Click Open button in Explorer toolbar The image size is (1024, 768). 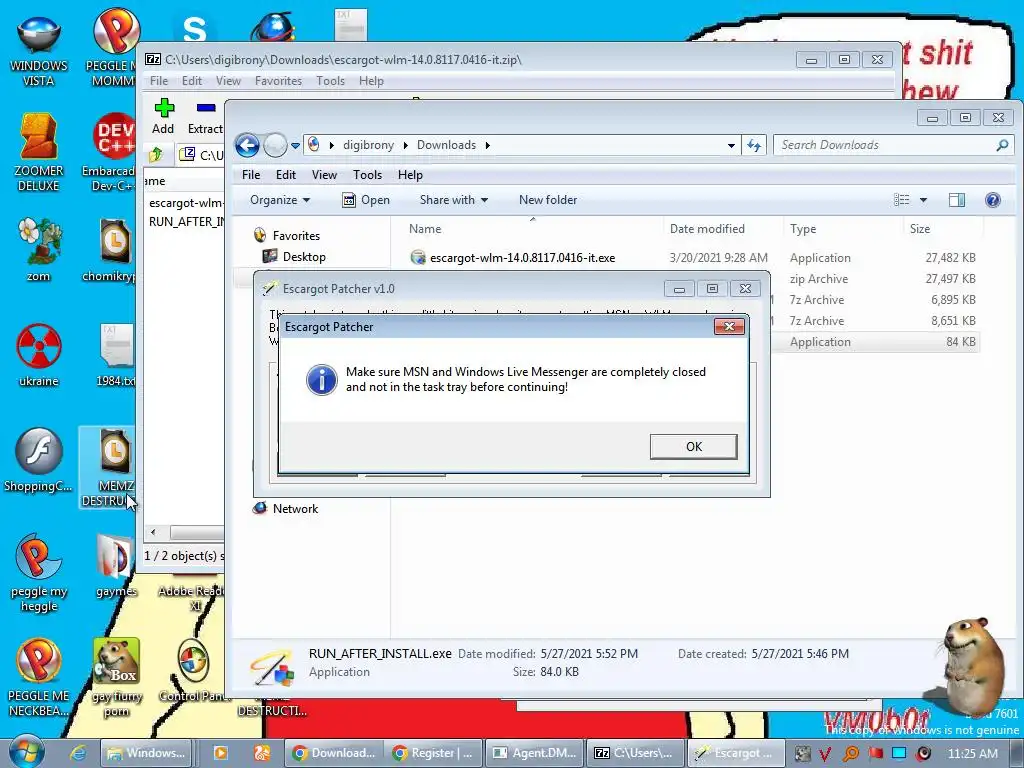[x=366, y=200]
